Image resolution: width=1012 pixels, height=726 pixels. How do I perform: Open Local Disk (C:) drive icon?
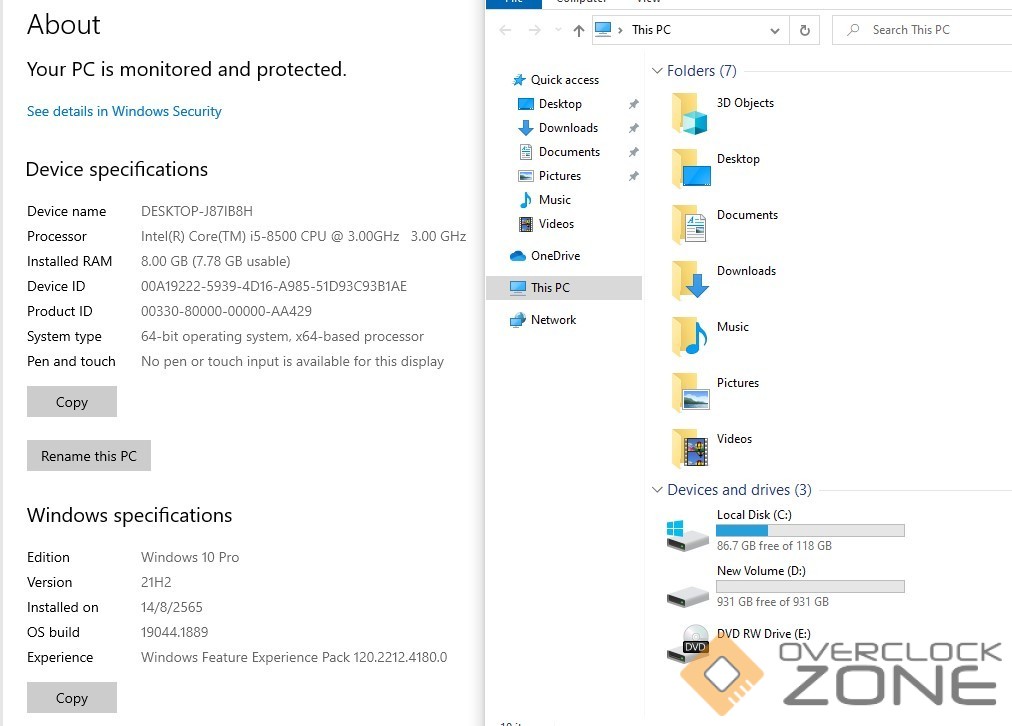pyautogui.click(x=688, y=533)
